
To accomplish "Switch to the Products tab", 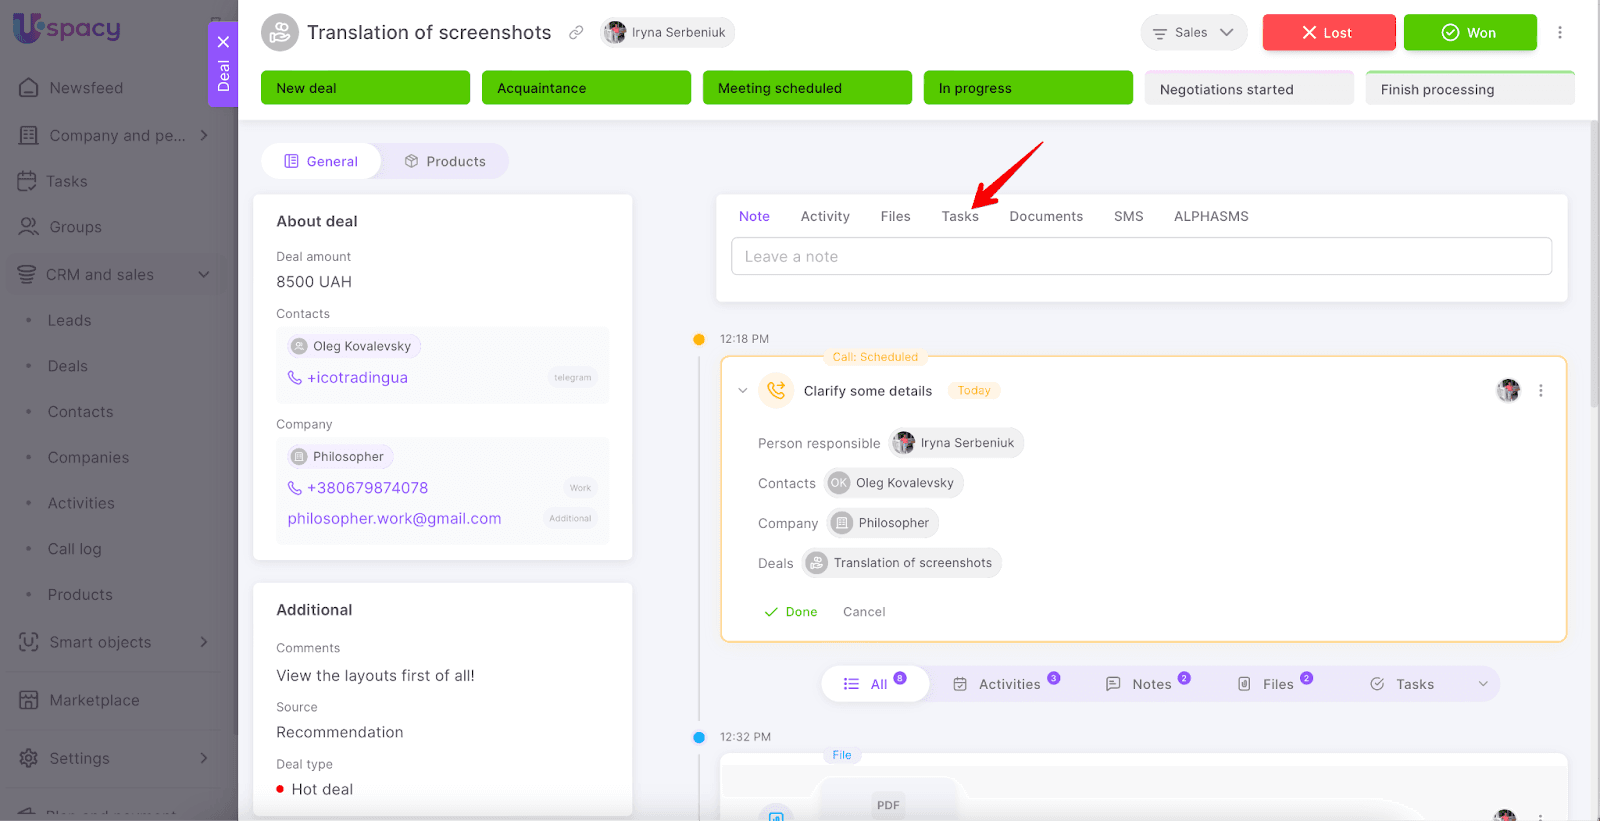I will click(445, 161).
